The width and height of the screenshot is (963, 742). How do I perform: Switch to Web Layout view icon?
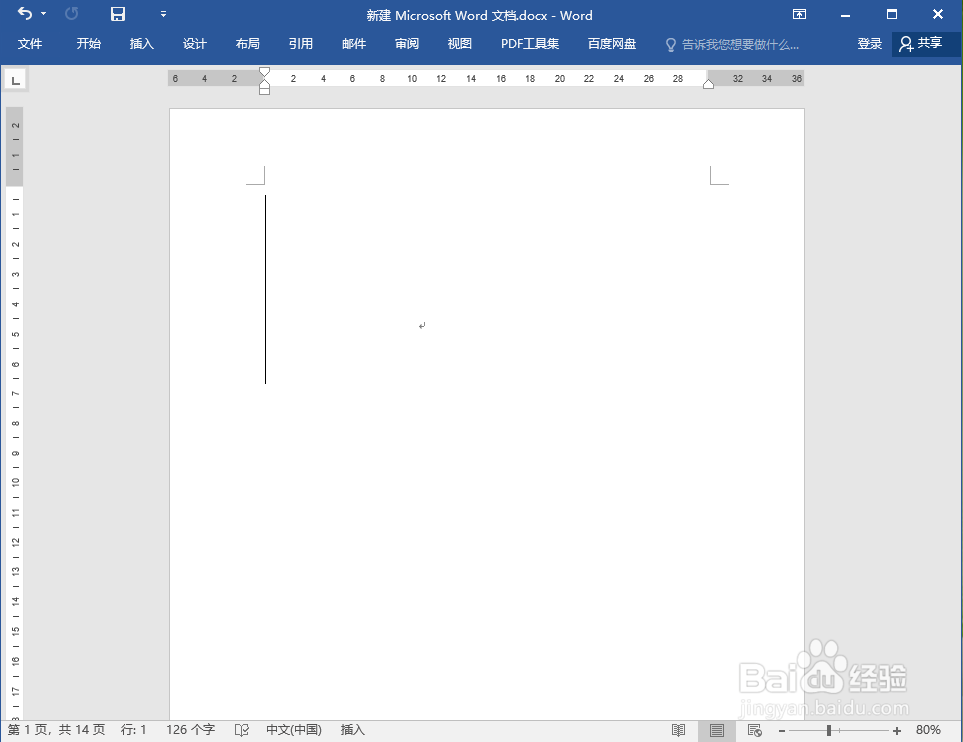pyautogui.click(x=754, y=730)
